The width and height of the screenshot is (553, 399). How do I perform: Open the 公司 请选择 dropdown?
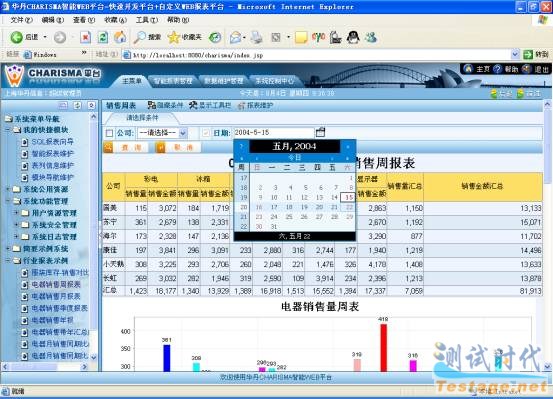pos(163,133)
